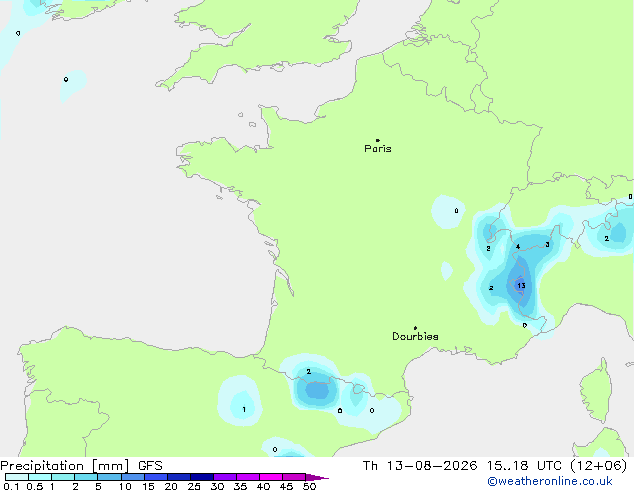Pick the dark blue legend swatch between 25 and 30
Viewport: 634px width, 490px height.
point(202,477)
